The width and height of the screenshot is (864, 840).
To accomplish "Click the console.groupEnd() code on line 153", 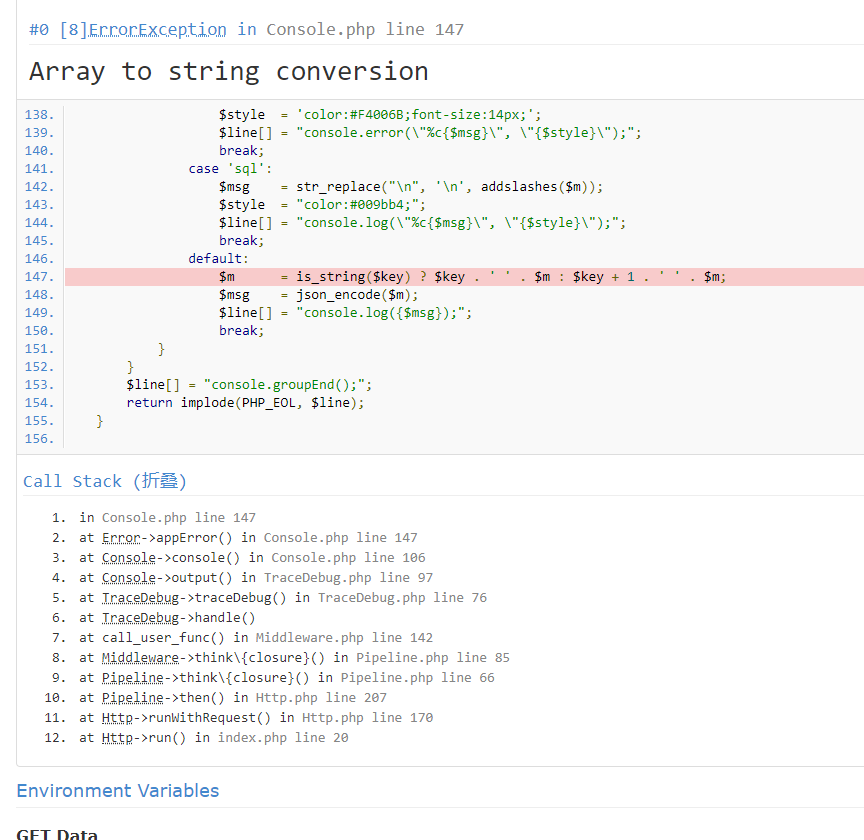I will tap(288, 385).
